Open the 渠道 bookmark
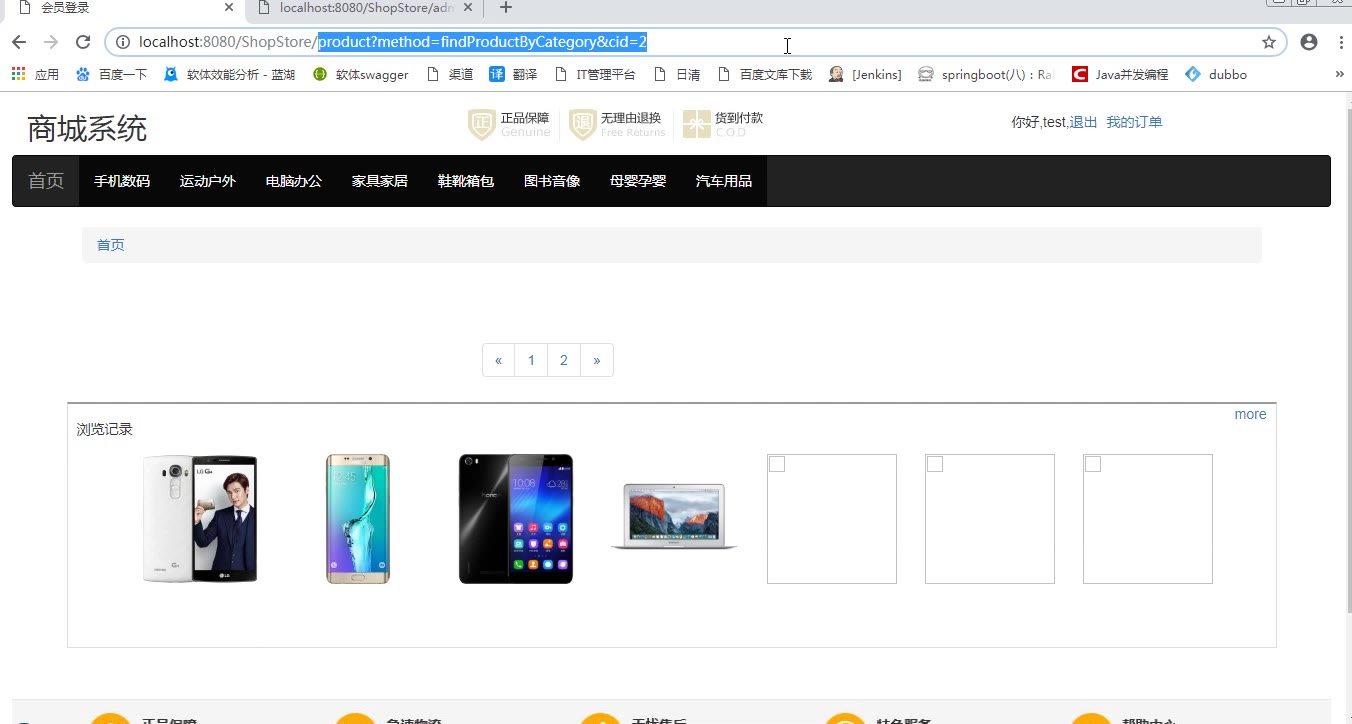 [x=450, y=74]
